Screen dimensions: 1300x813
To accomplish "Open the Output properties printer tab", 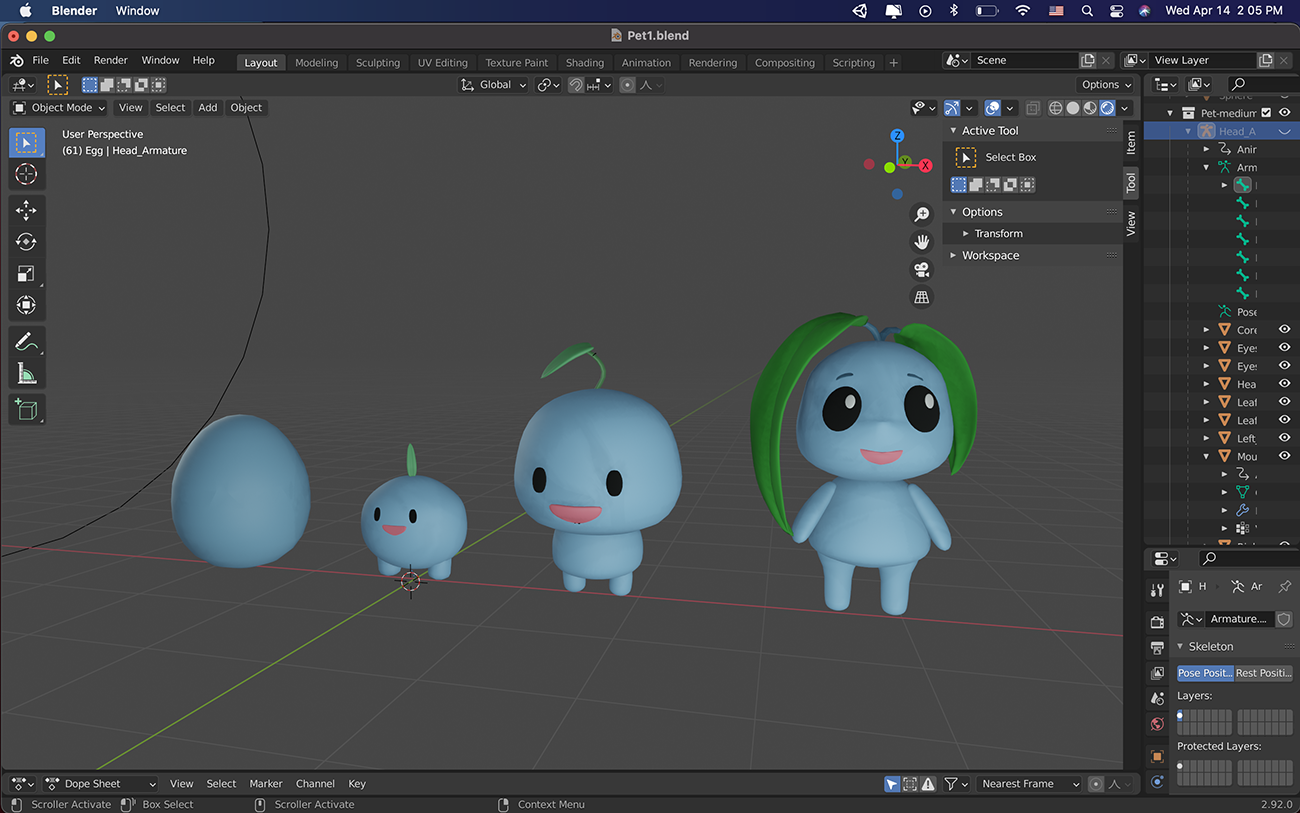I will [1157, 648].
